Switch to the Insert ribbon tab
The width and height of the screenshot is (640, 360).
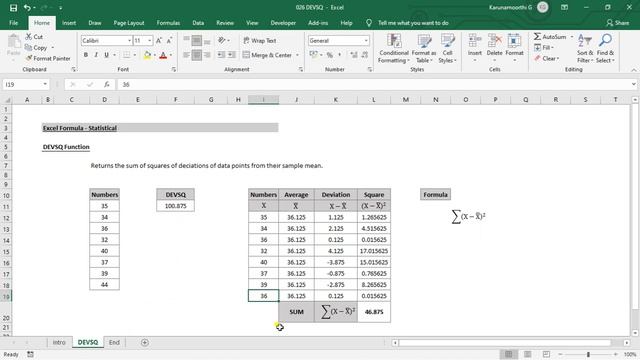click(69, 23)
